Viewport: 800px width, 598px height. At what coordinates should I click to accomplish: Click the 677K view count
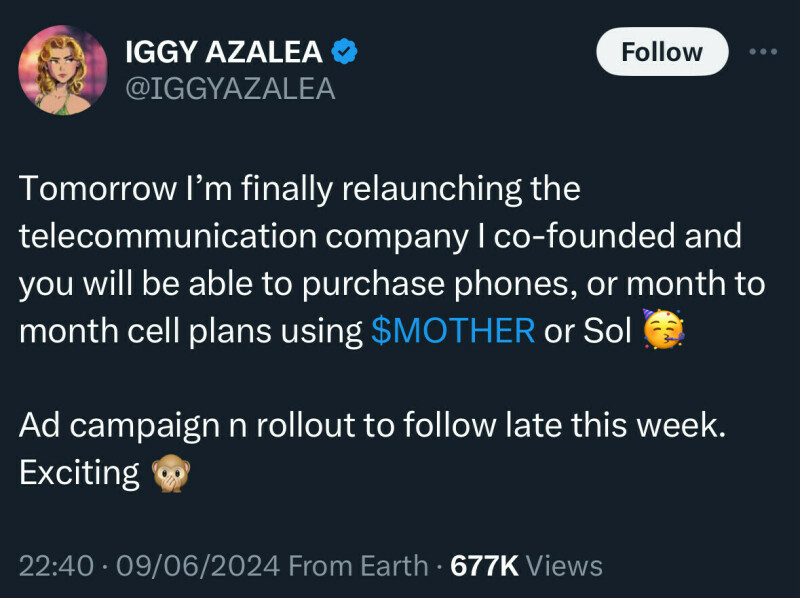point(484,566)
